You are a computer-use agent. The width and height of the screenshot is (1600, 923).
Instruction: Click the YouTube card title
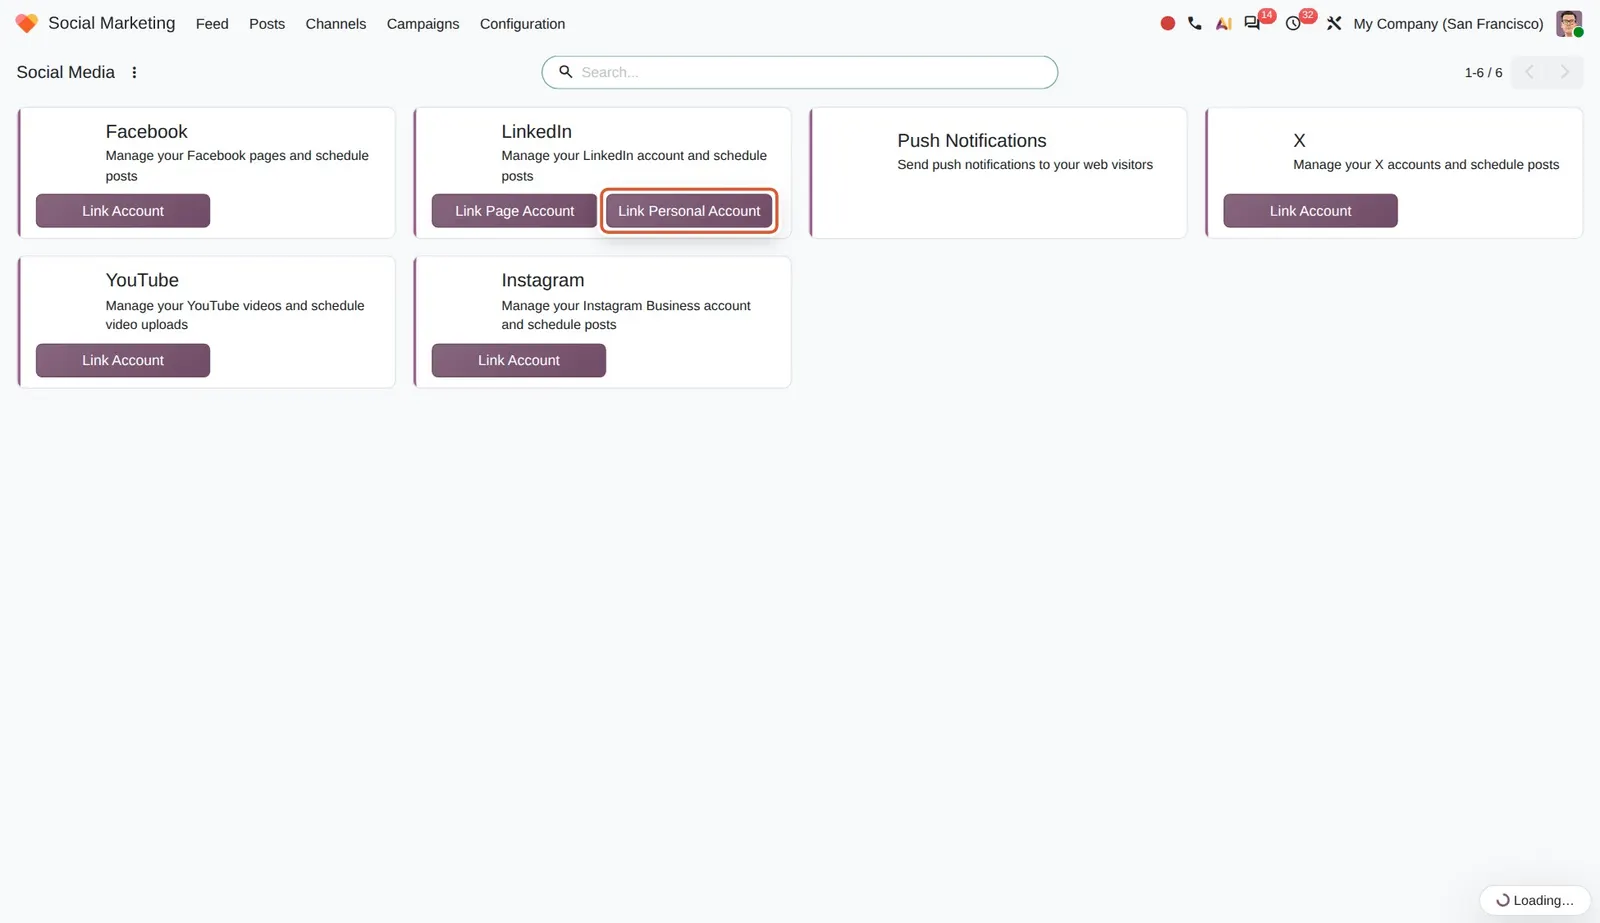pyautogui.click(x=142, y=281)
